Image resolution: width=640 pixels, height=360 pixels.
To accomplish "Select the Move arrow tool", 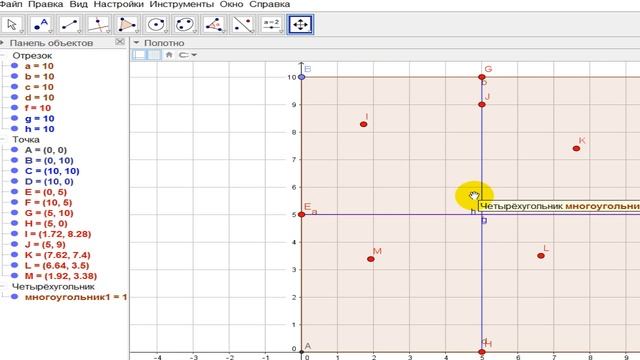I will [x=13, y=24].
